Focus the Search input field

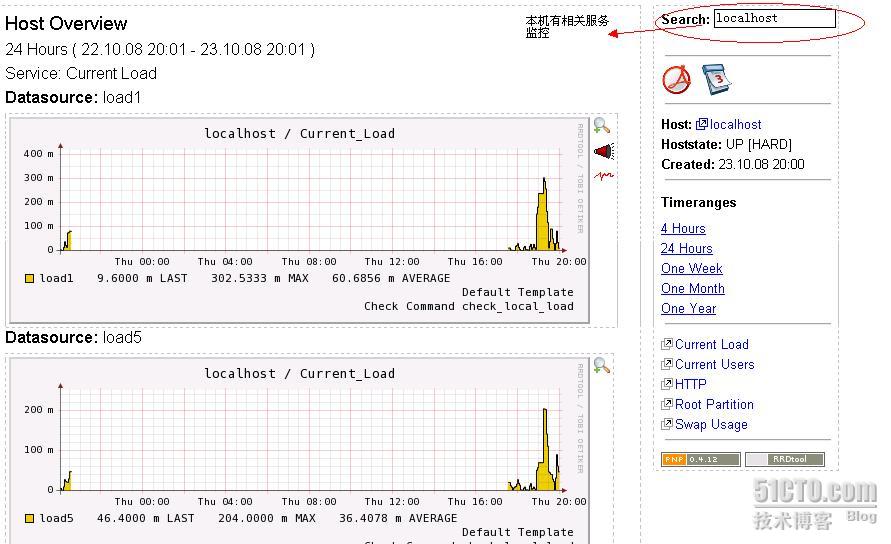tap(774, 18)
